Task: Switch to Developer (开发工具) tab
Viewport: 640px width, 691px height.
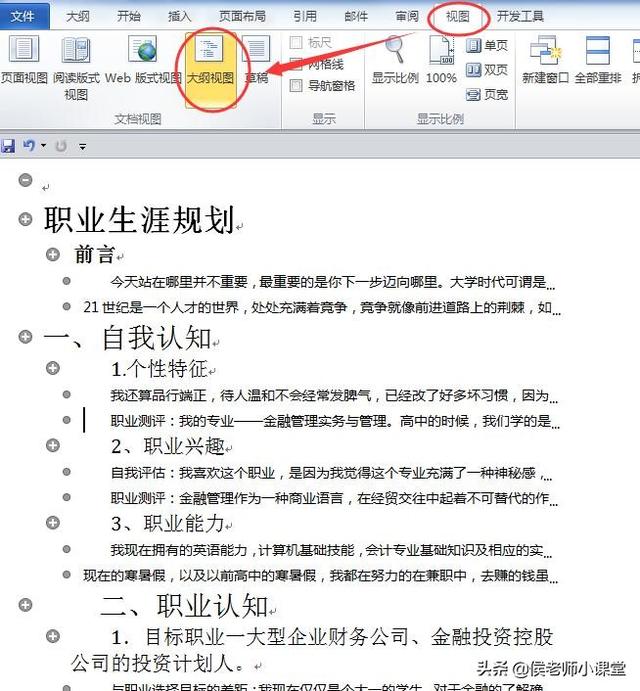Action: click(520, 16)
